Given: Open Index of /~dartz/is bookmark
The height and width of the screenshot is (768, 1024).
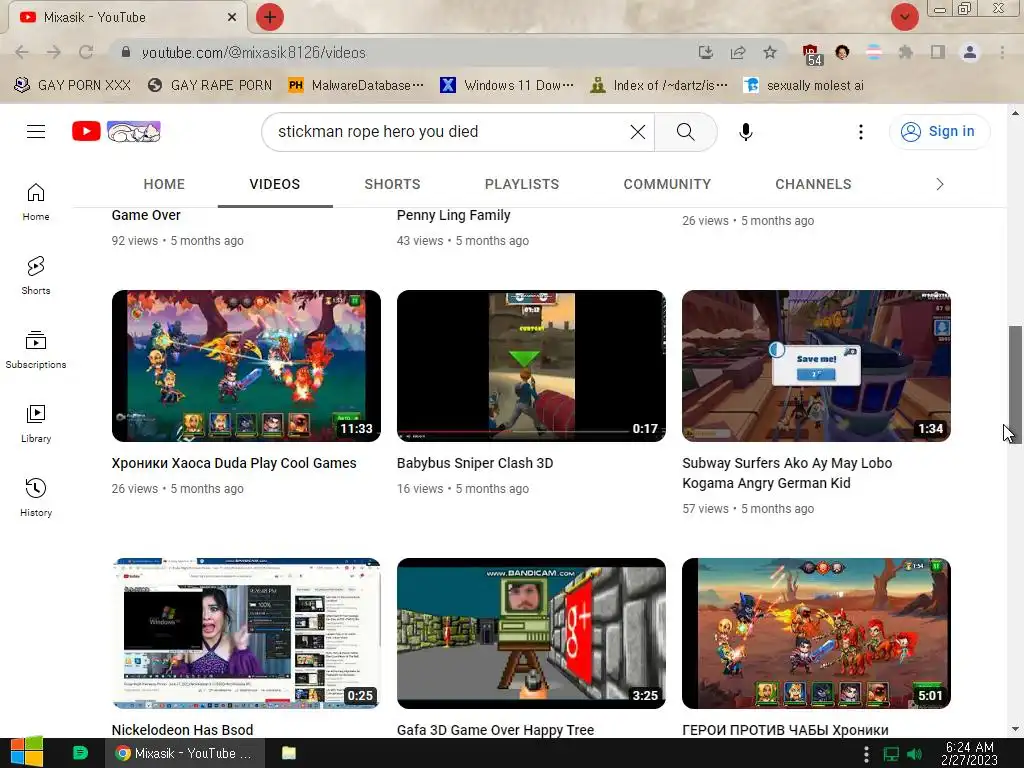Looking at the screenshot, I should [x=659, y=86].
